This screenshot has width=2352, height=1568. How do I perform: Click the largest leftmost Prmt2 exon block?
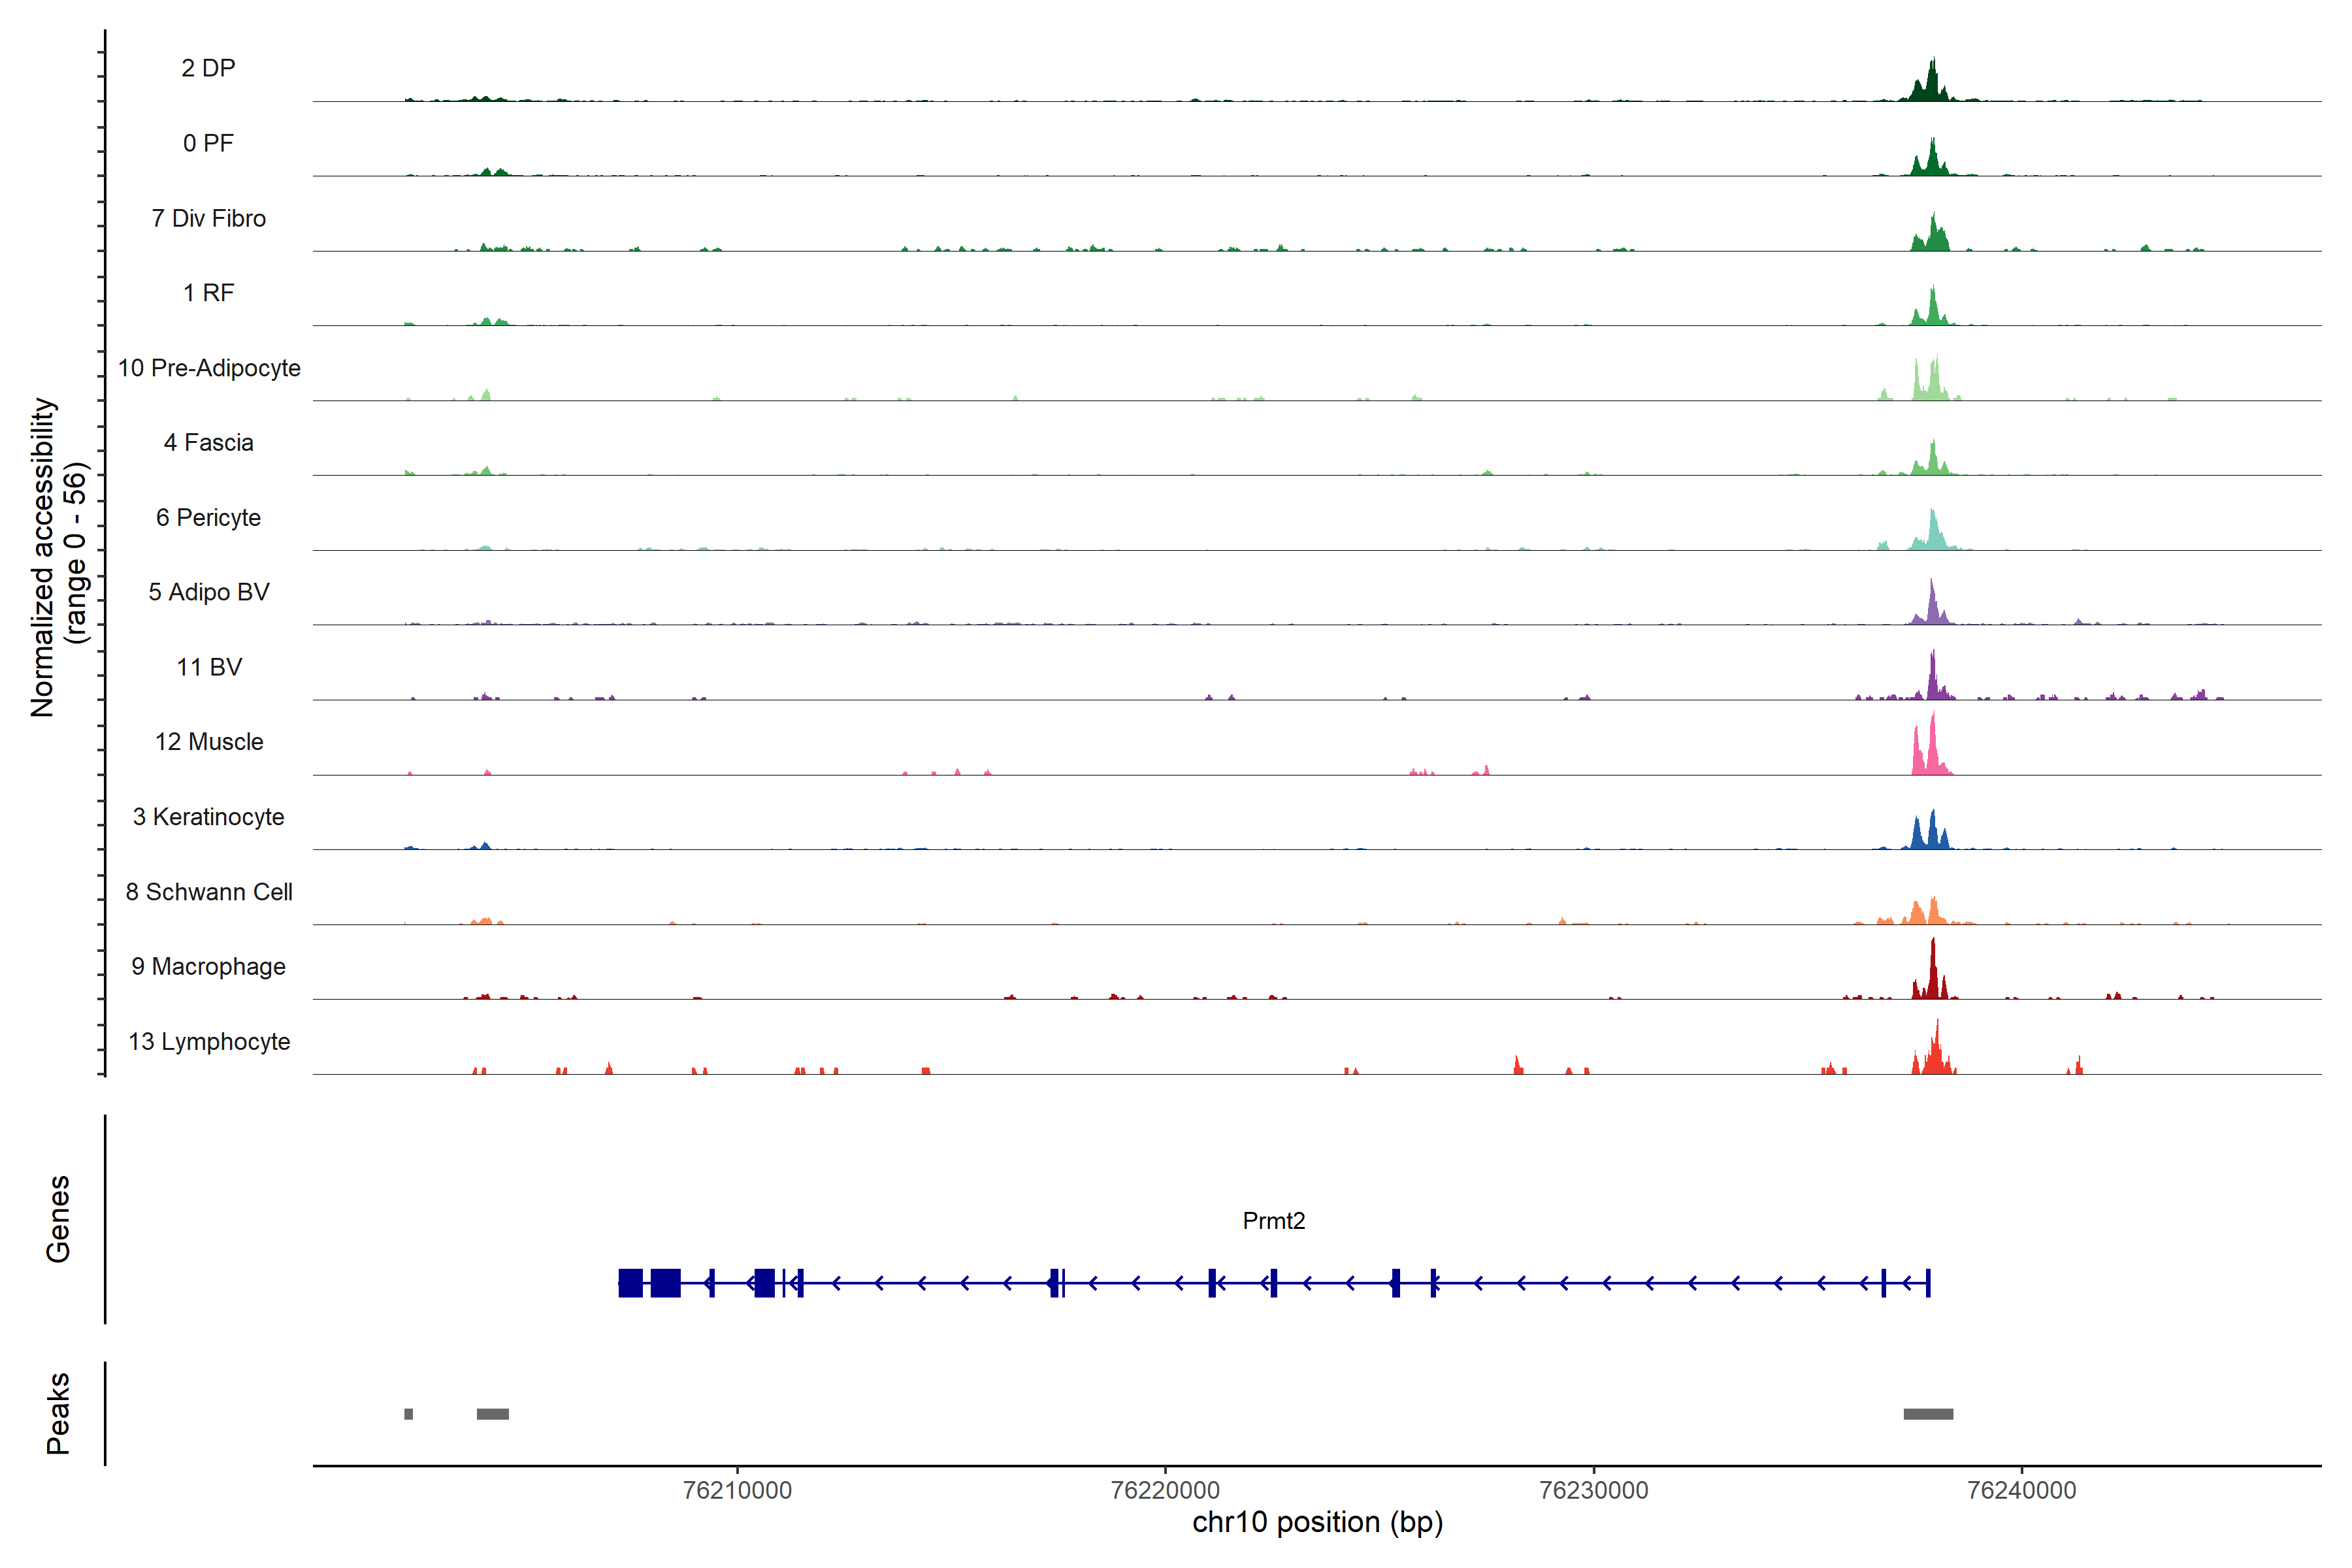[630, 1282]
